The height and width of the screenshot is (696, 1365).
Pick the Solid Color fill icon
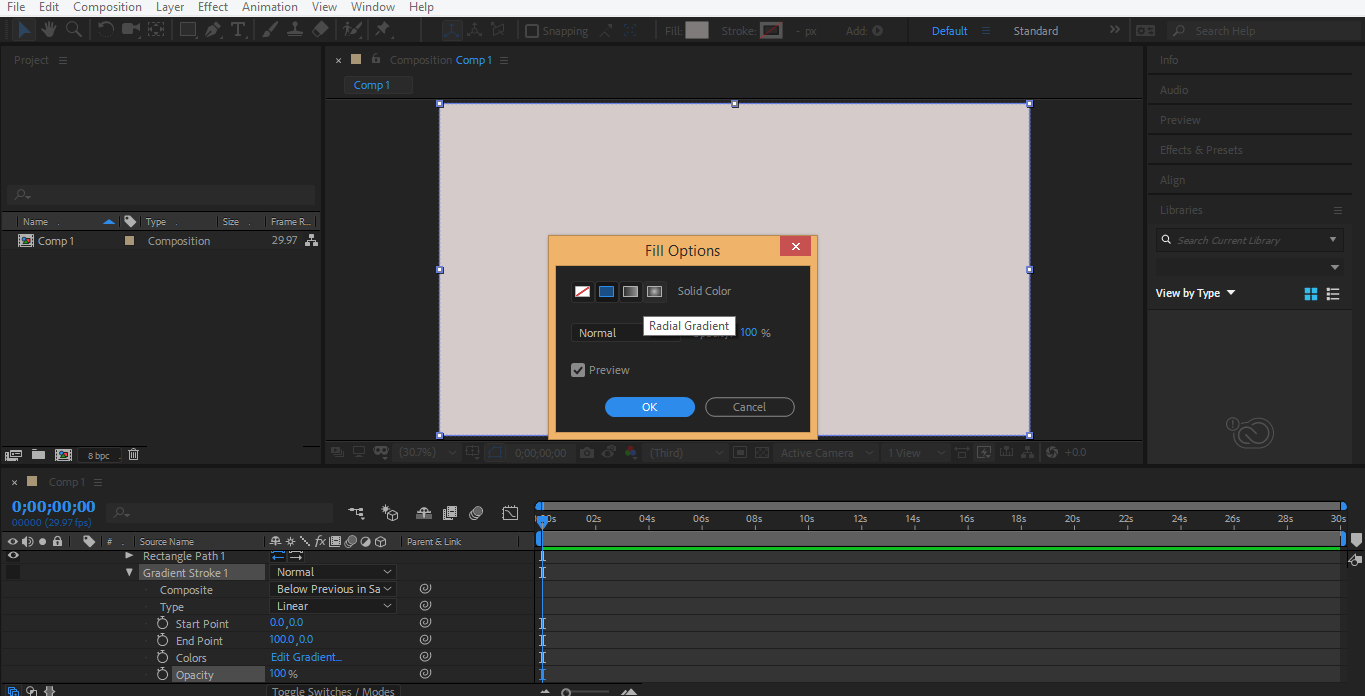coord(606,292)
